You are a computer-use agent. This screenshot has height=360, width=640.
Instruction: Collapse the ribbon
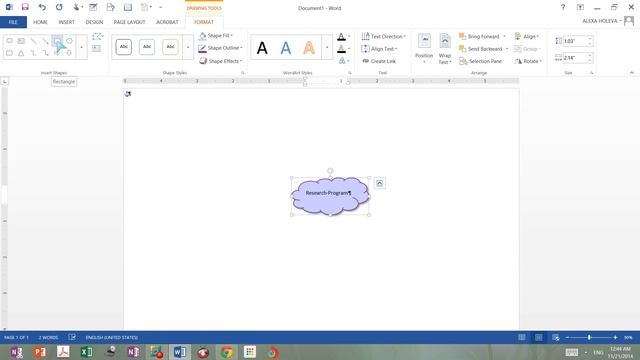[632, 73]
